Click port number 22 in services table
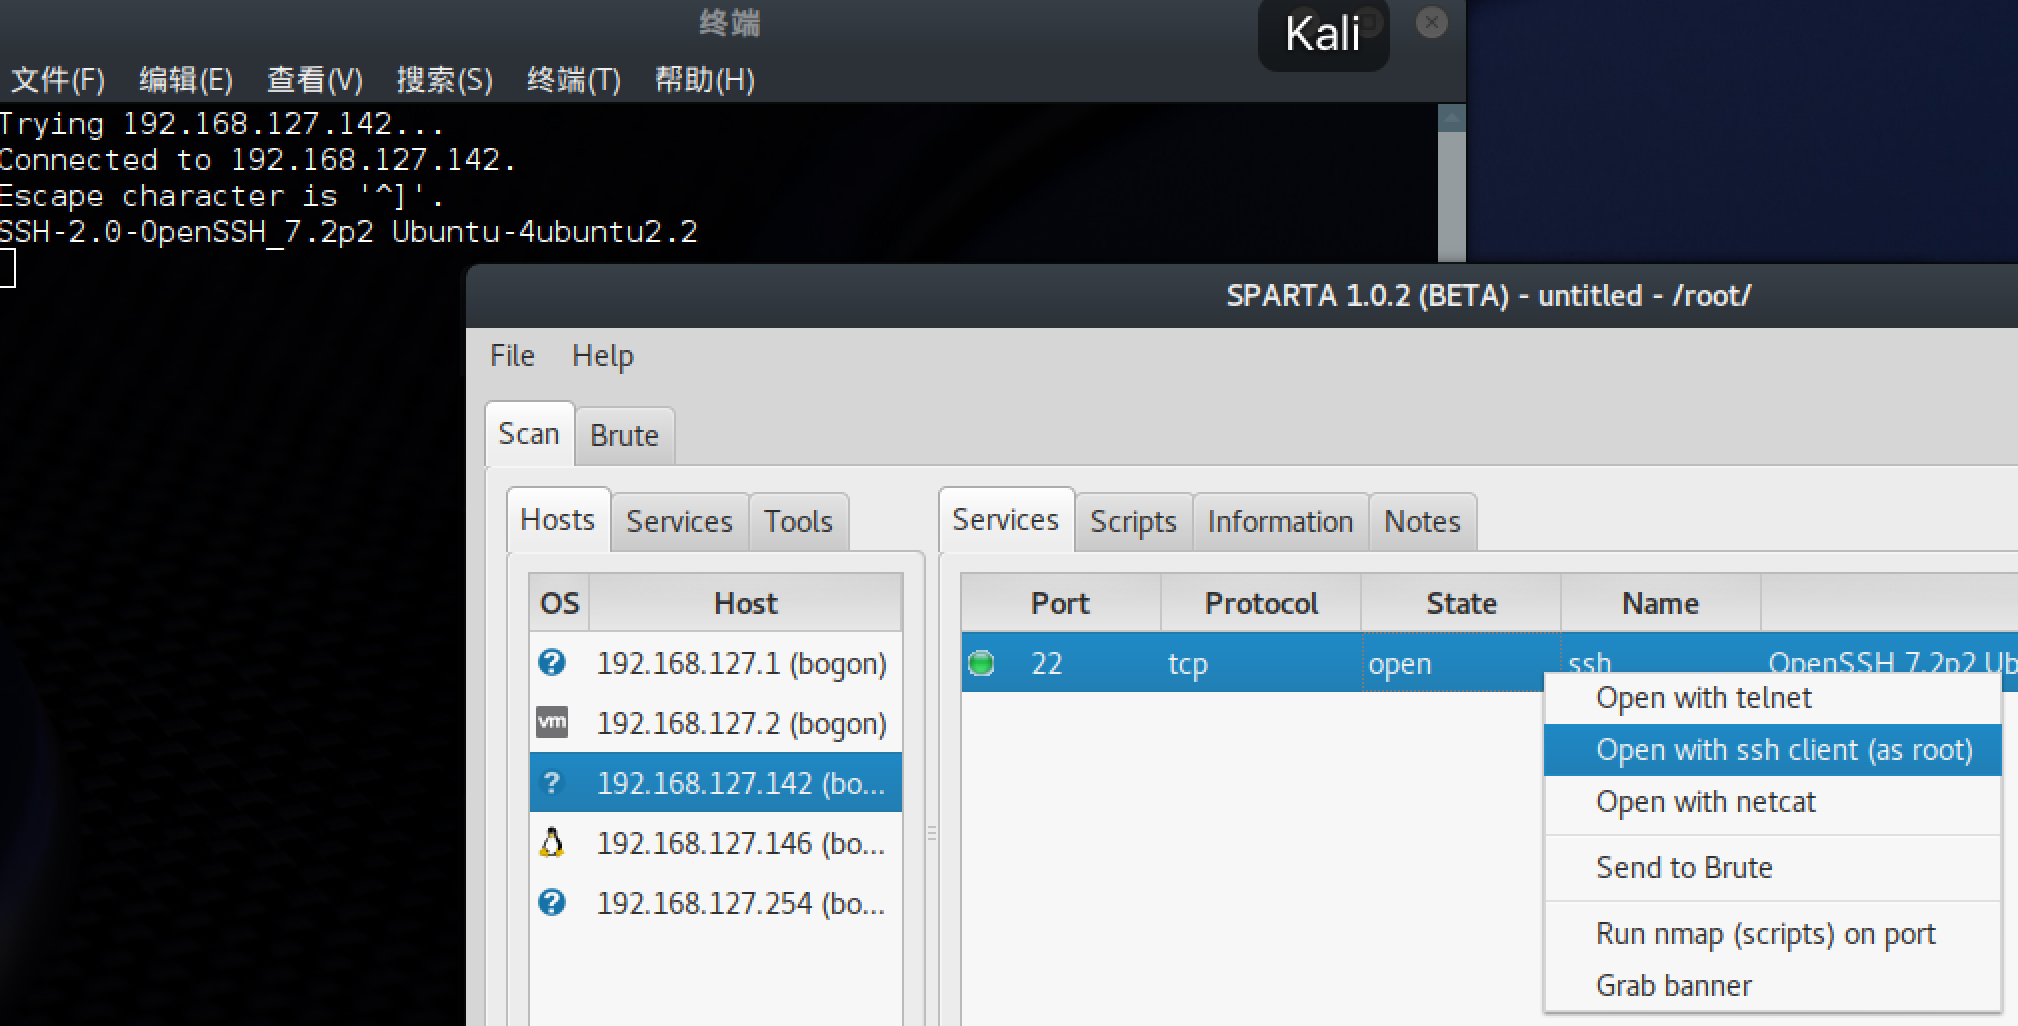 tap(1047, 663)
